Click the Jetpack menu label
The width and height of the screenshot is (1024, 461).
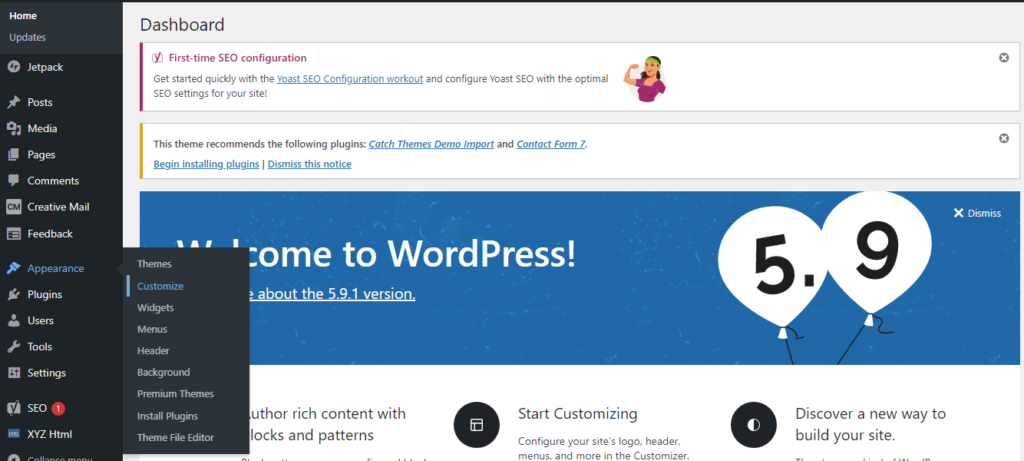tap(45, 67)
